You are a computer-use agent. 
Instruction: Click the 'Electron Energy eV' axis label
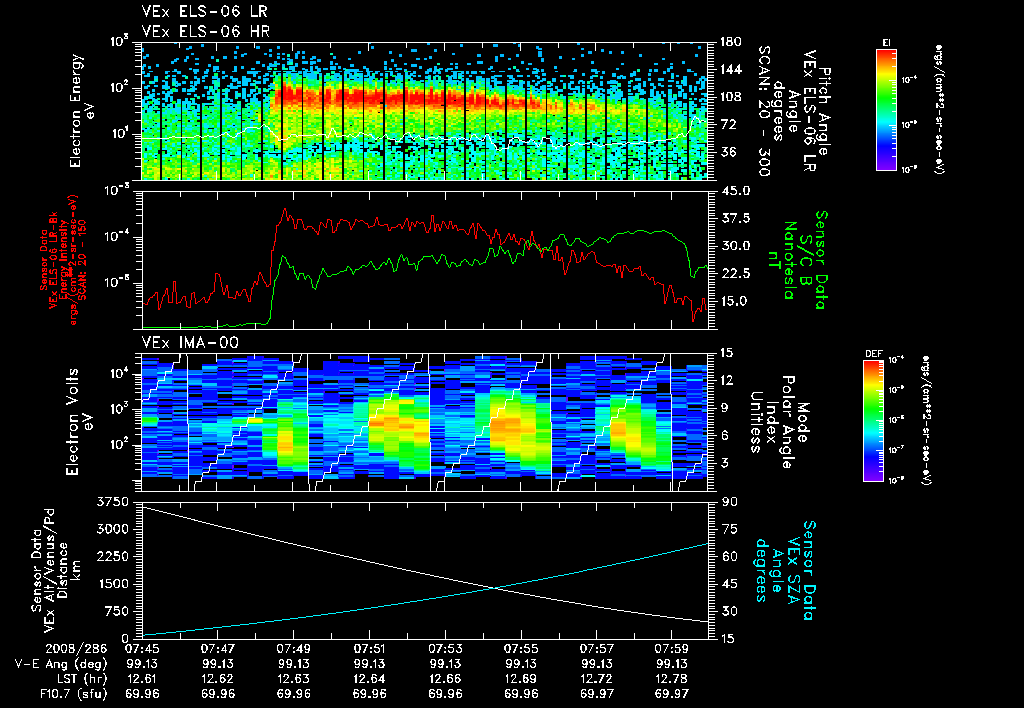point(81,111)
